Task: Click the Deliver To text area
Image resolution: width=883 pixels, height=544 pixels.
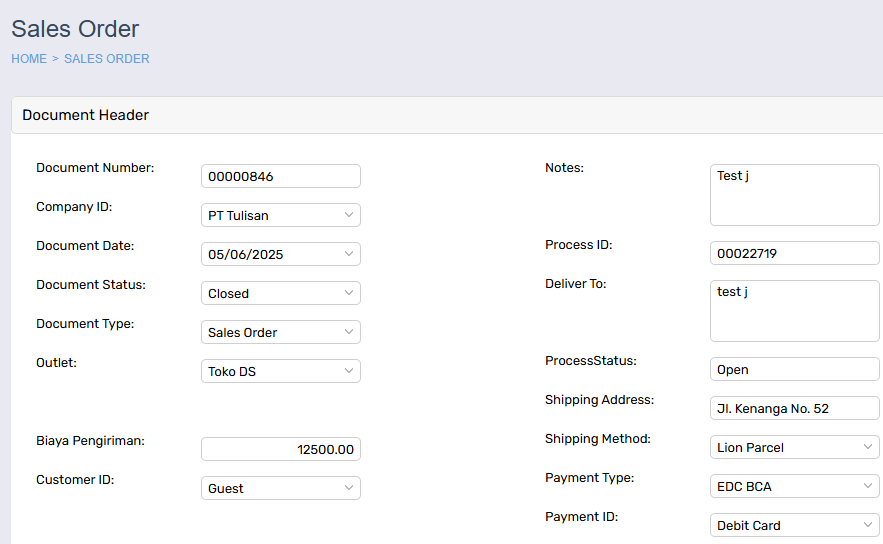Action: [795, 311]
